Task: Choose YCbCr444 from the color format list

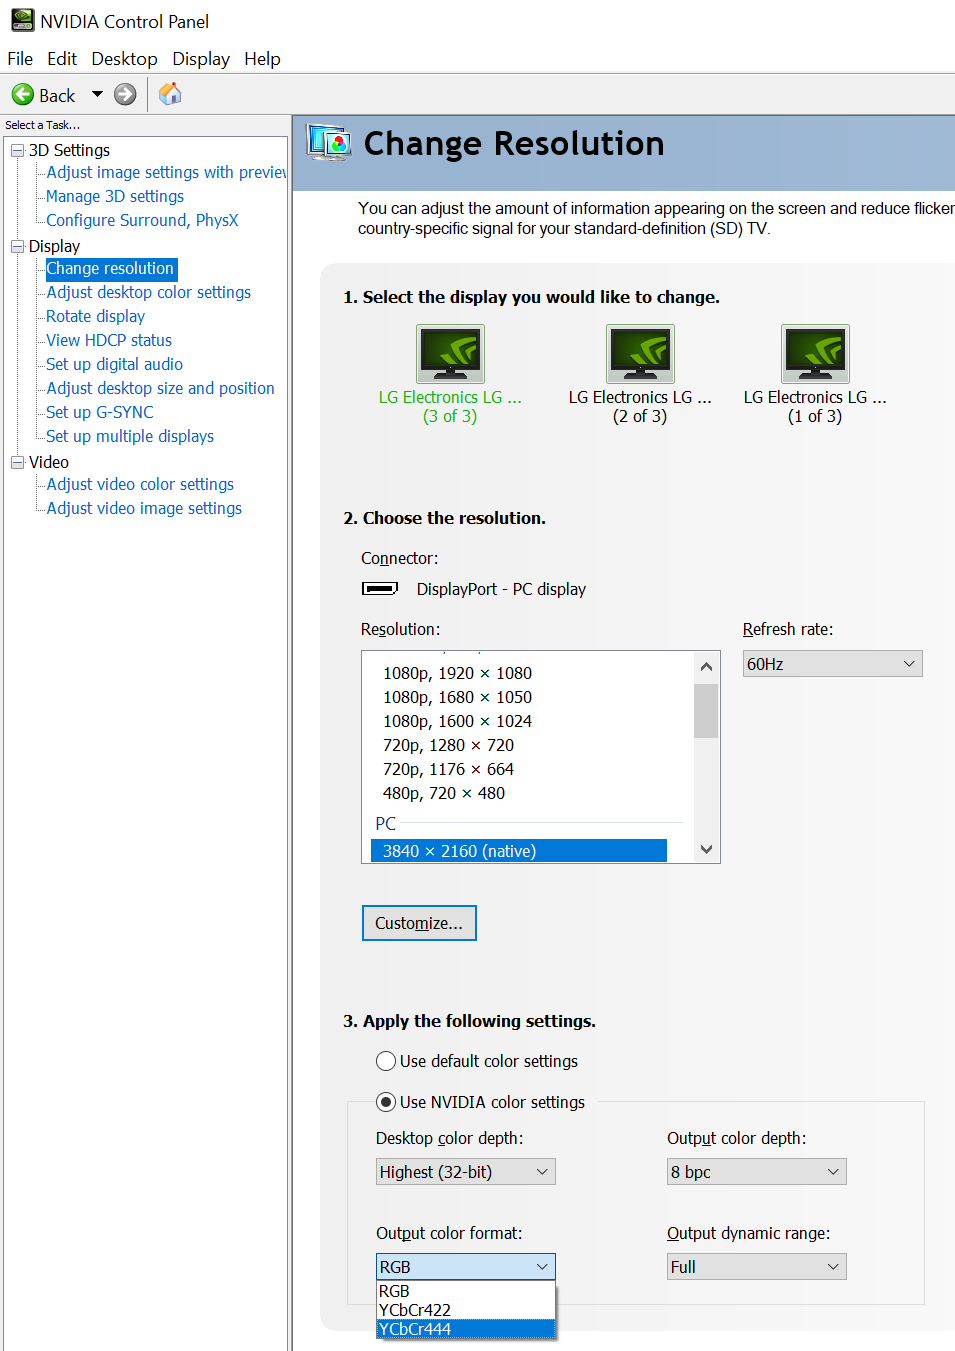Action: (x=466, y=1329)
